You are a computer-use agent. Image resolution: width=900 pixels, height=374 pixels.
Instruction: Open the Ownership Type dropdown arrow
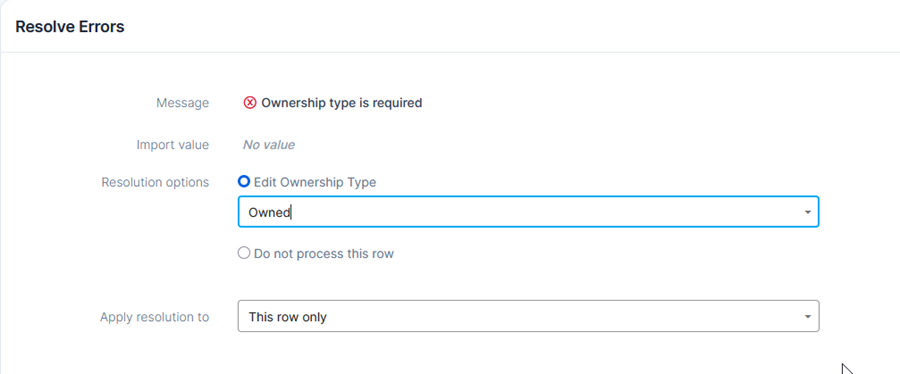(x=808, y=212)
